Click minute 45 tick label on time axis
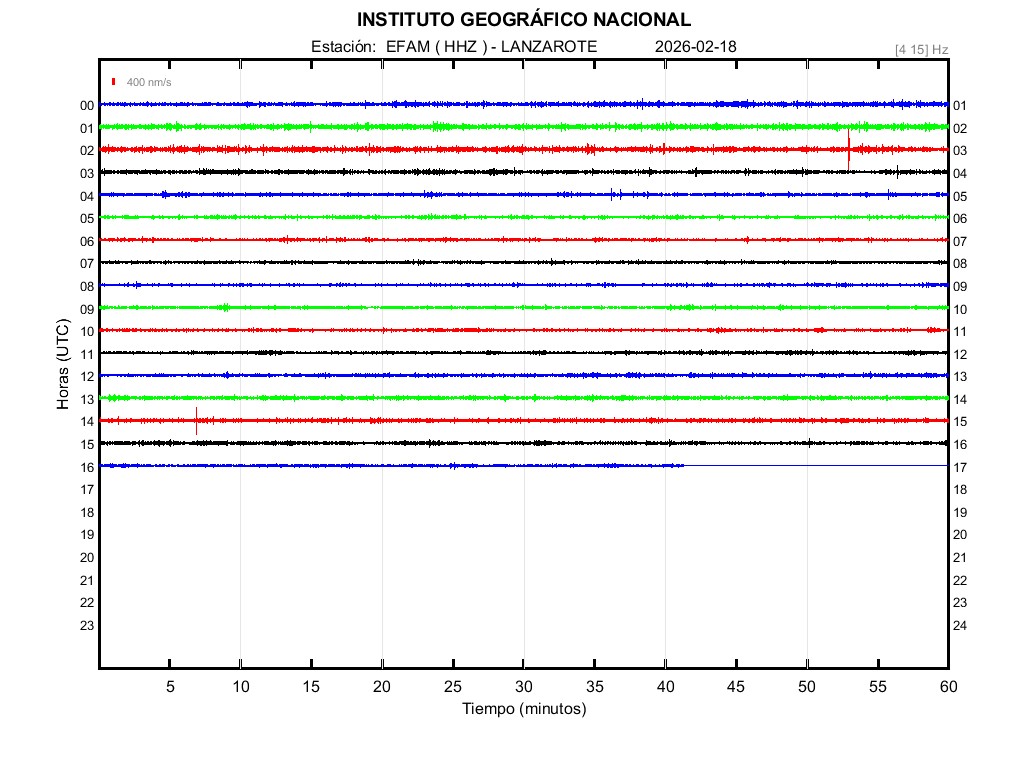Screen dimensions: 1024x768 735,687
